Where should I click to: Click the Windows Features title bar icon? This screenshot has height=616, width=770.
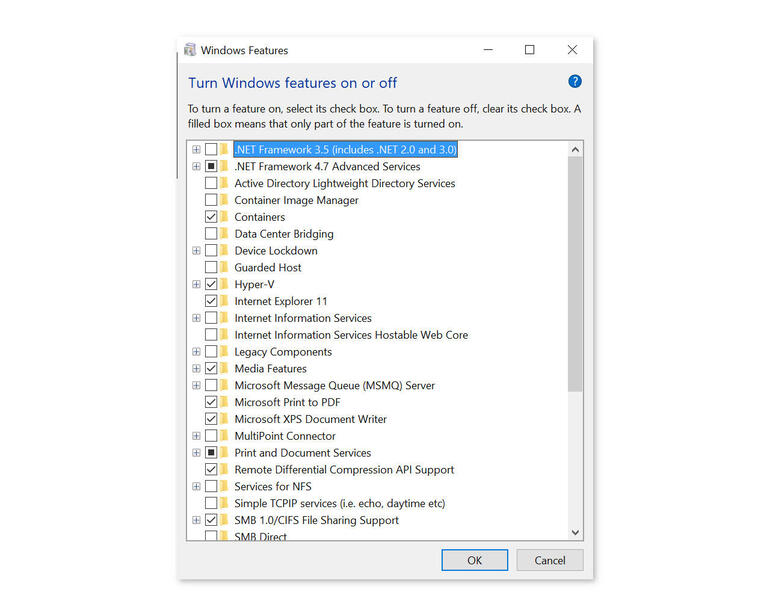tap(190, 50)
